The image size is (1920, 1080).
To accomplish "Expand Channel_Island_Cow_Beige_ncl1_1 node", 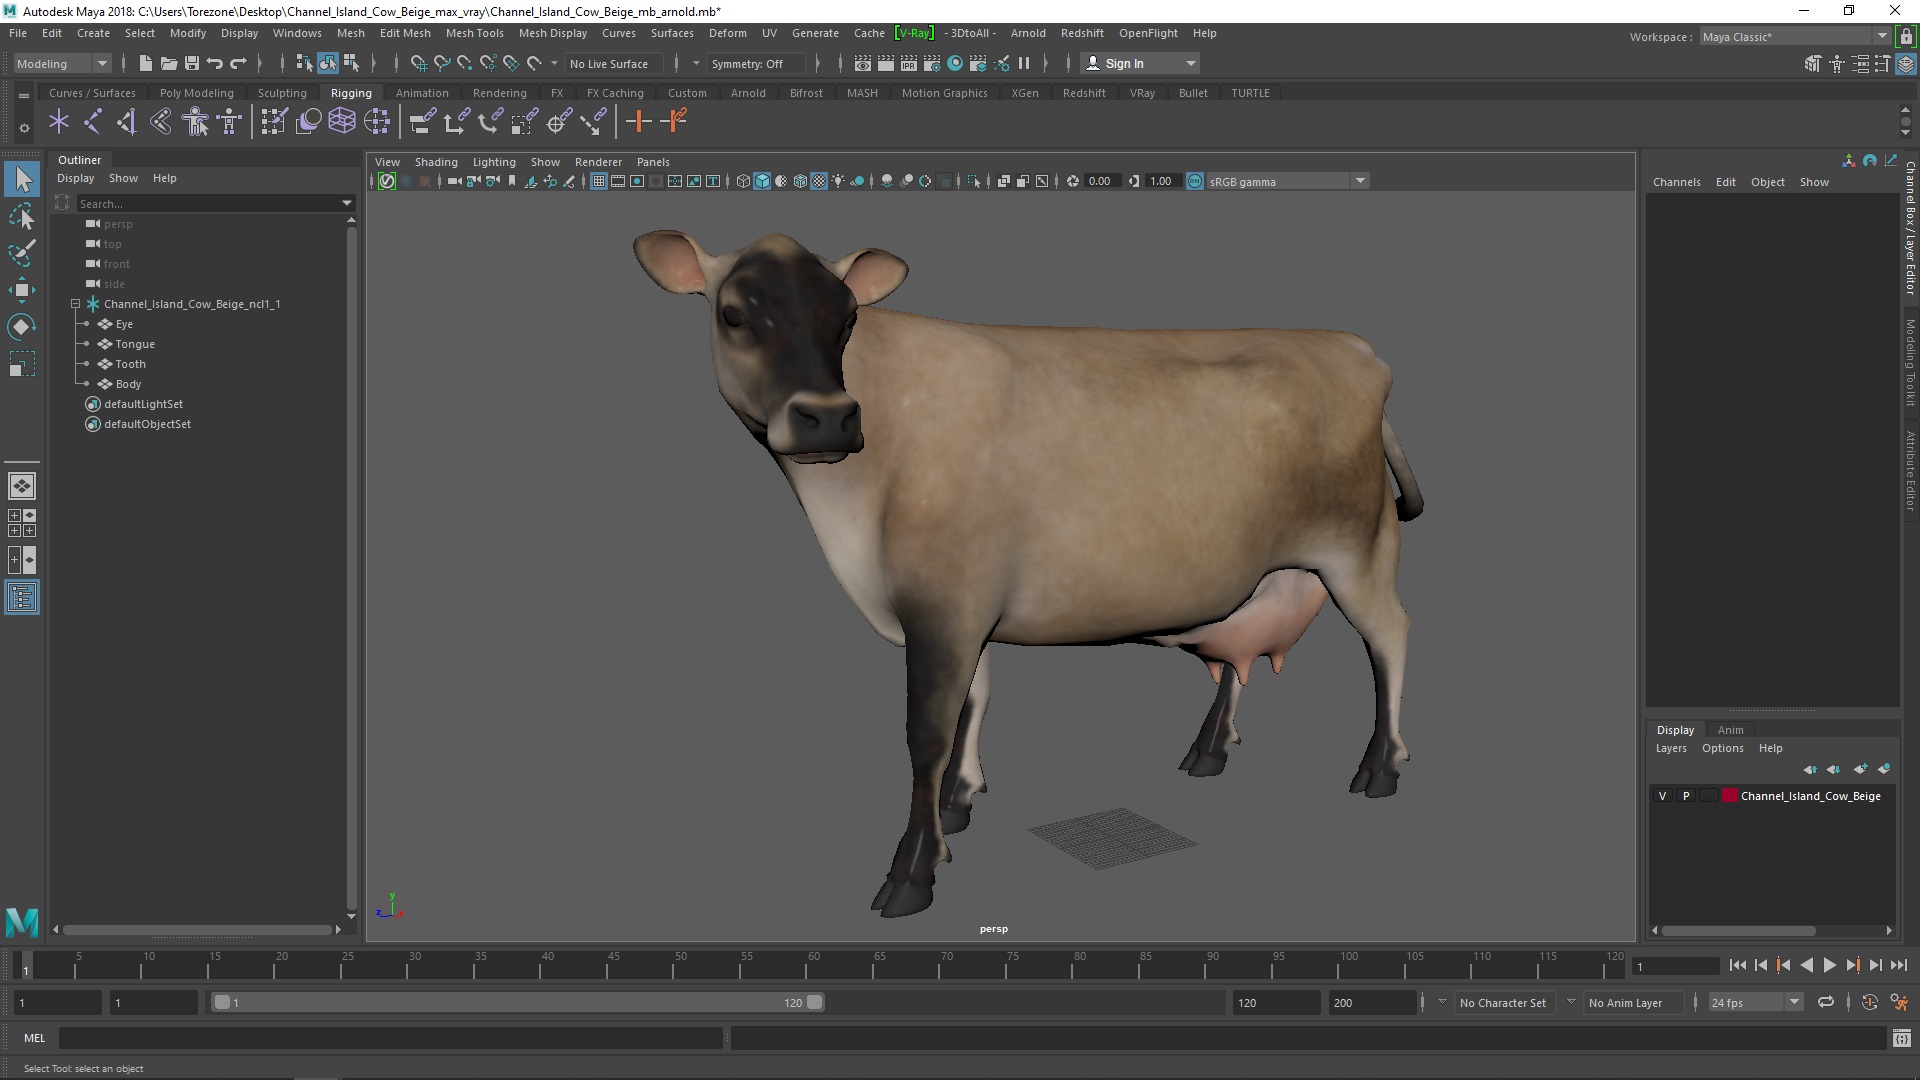I will click(74, 303).
